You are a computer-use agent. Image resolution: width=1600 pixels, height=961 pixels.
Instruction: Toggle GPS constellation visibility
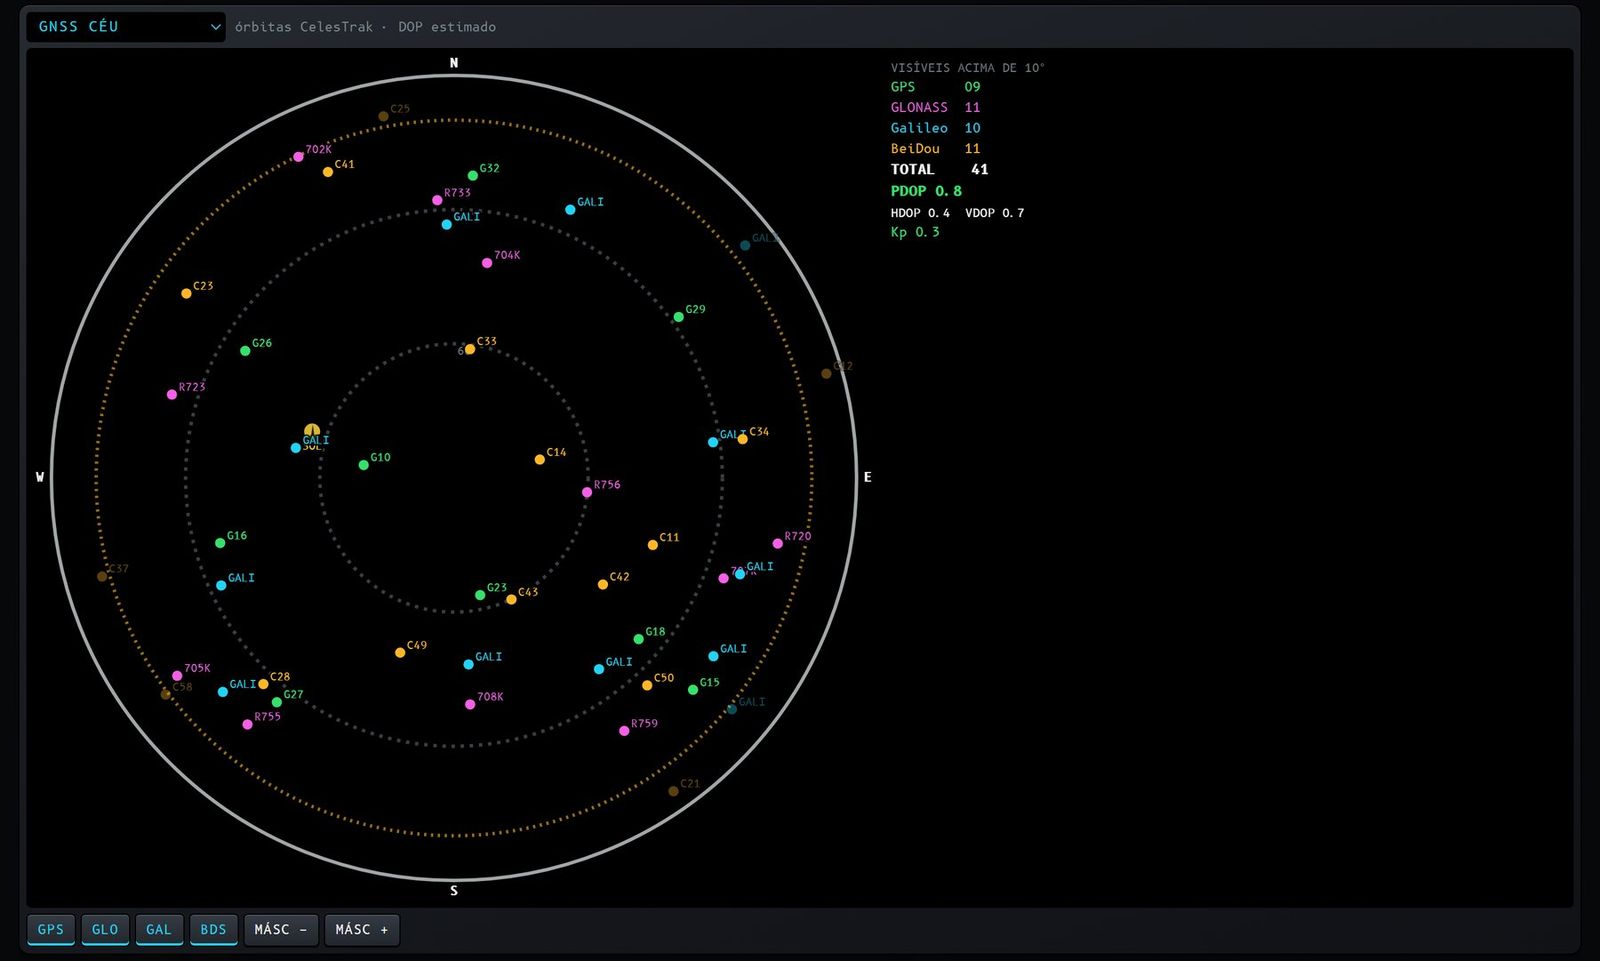click(51, 930)
